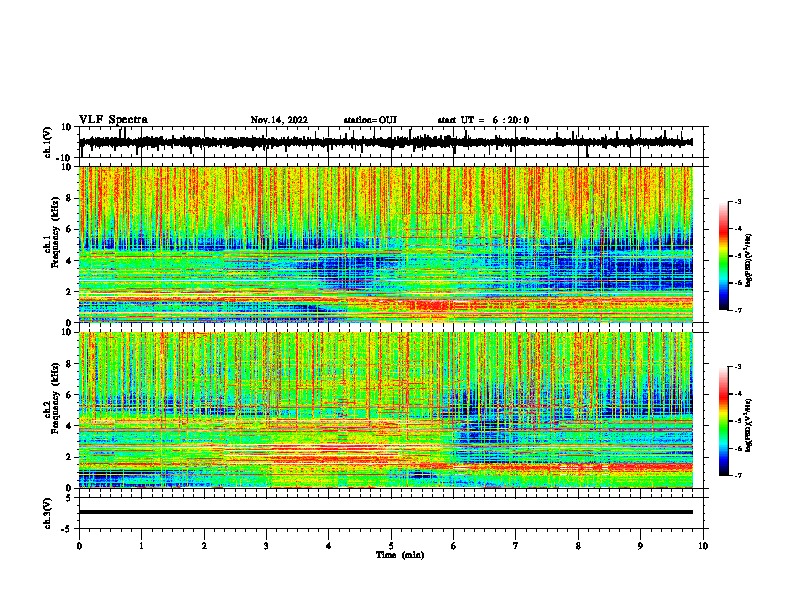Image resolution: width=792 pixels, height=612 pixels.
Task: Click the "-3" top value of ch.1 colorbar
Action: click(737, 202)
